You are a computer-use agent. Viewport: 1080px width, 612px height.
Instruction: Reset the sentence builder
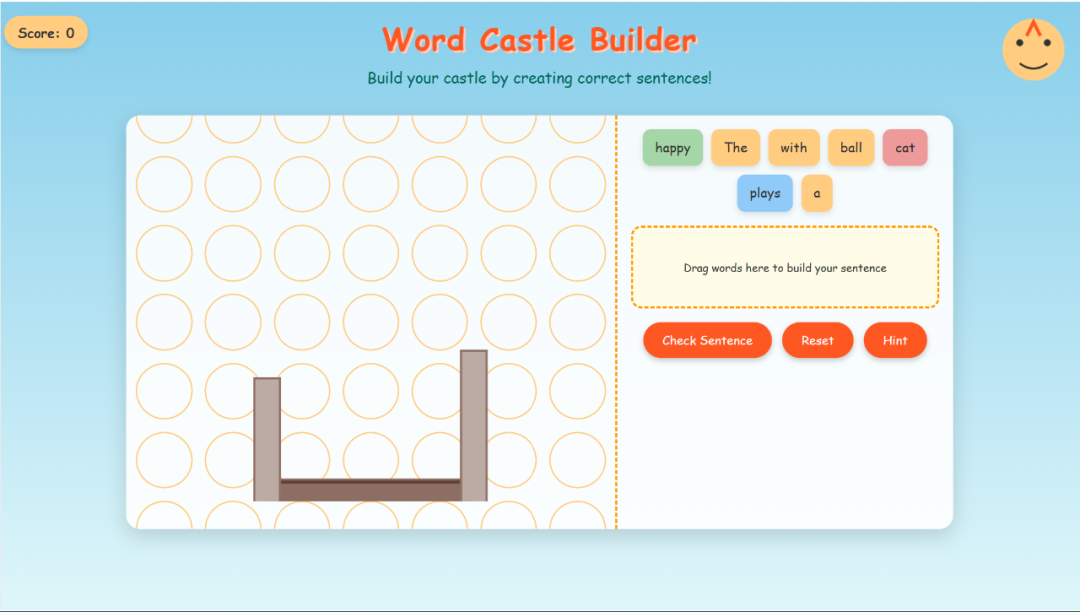[817, 340]
